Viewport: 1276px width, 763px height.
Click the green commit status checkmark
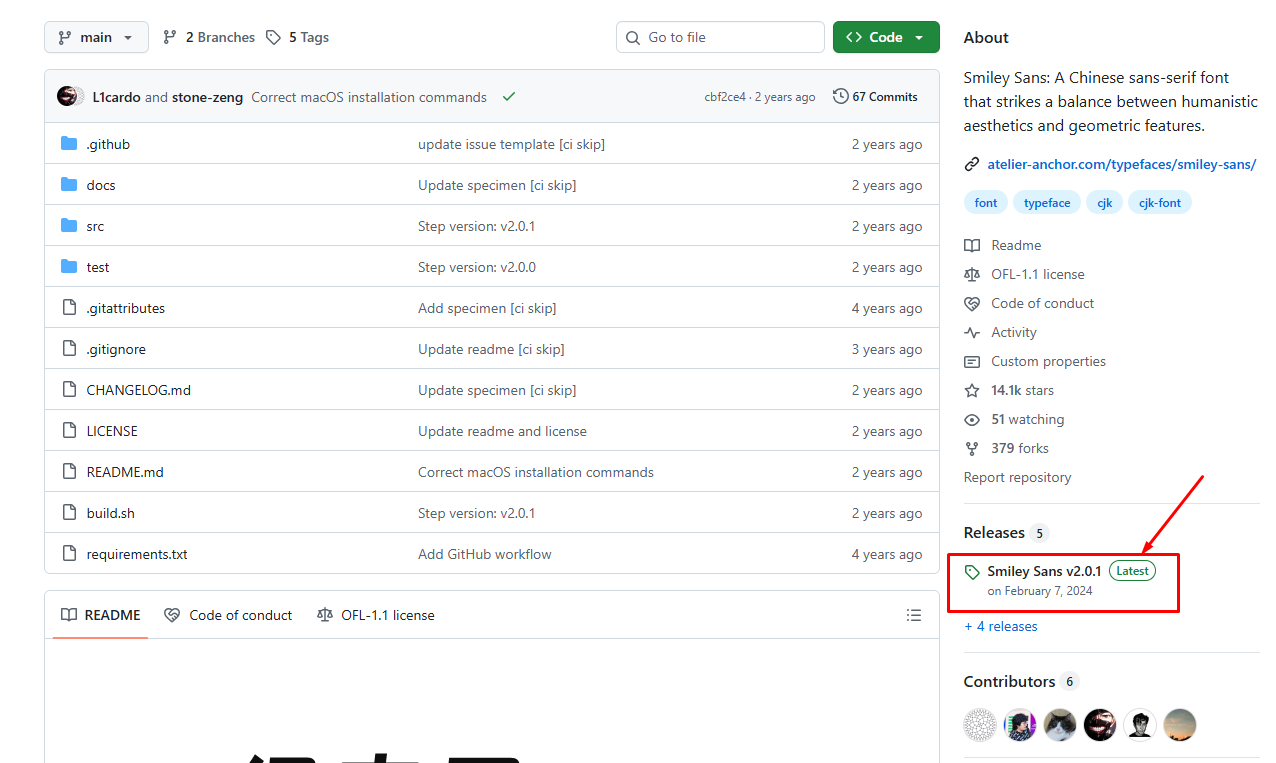point(509,97)
